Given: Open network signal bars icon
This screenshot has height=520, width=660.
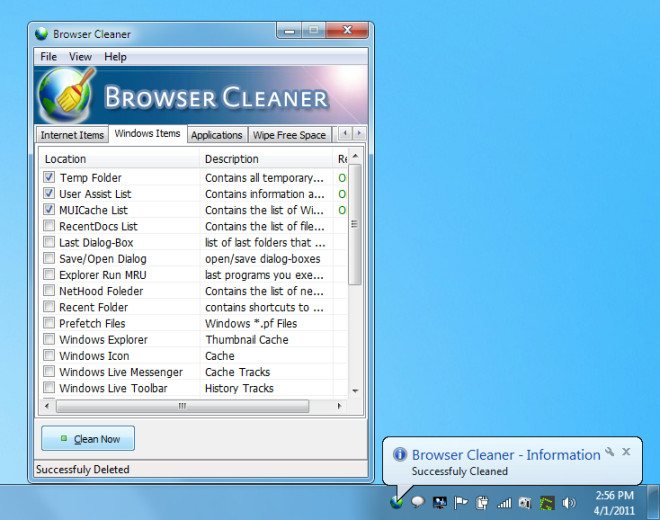Looking at the screenshot, I should 504,502.
